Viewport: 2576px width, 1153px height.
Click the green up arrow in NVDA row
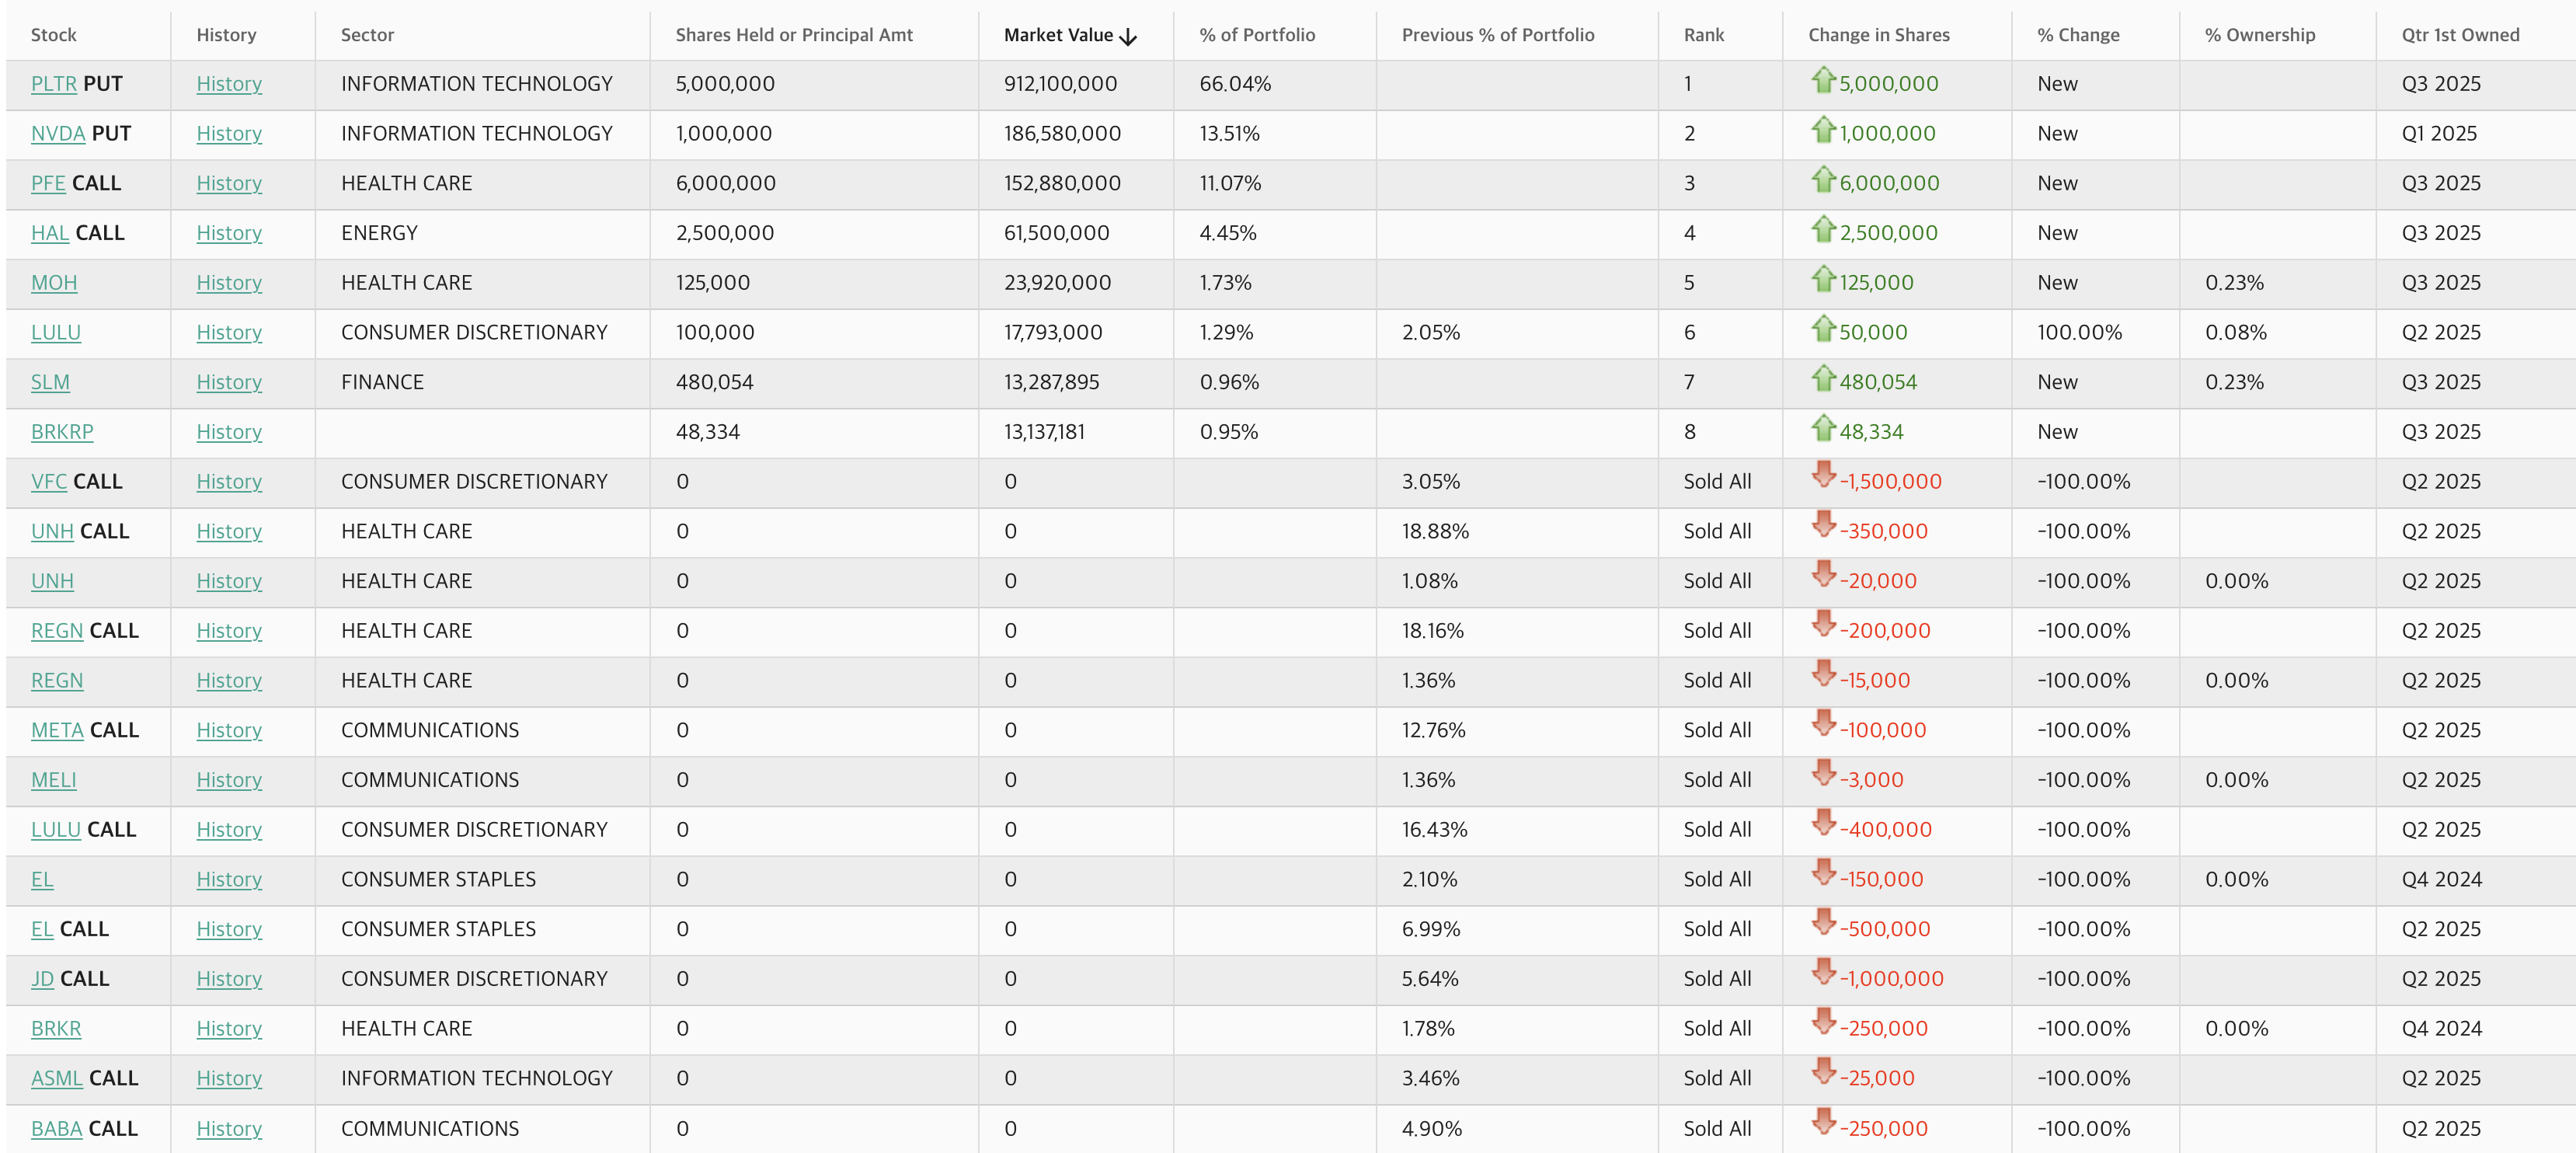coord(1823,130)
